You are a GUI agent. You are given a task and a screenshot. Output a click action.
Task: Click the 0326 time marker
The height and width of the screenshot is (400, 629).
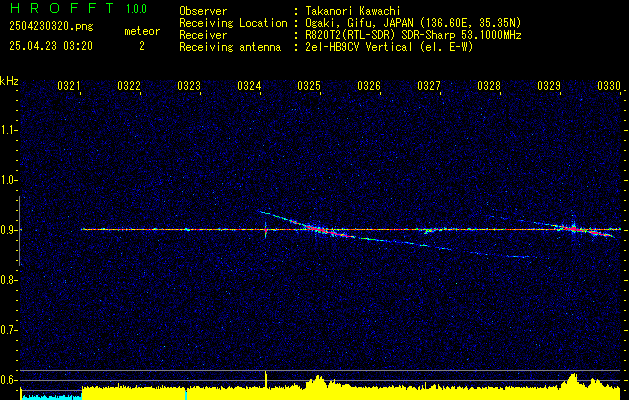[369, 86]
